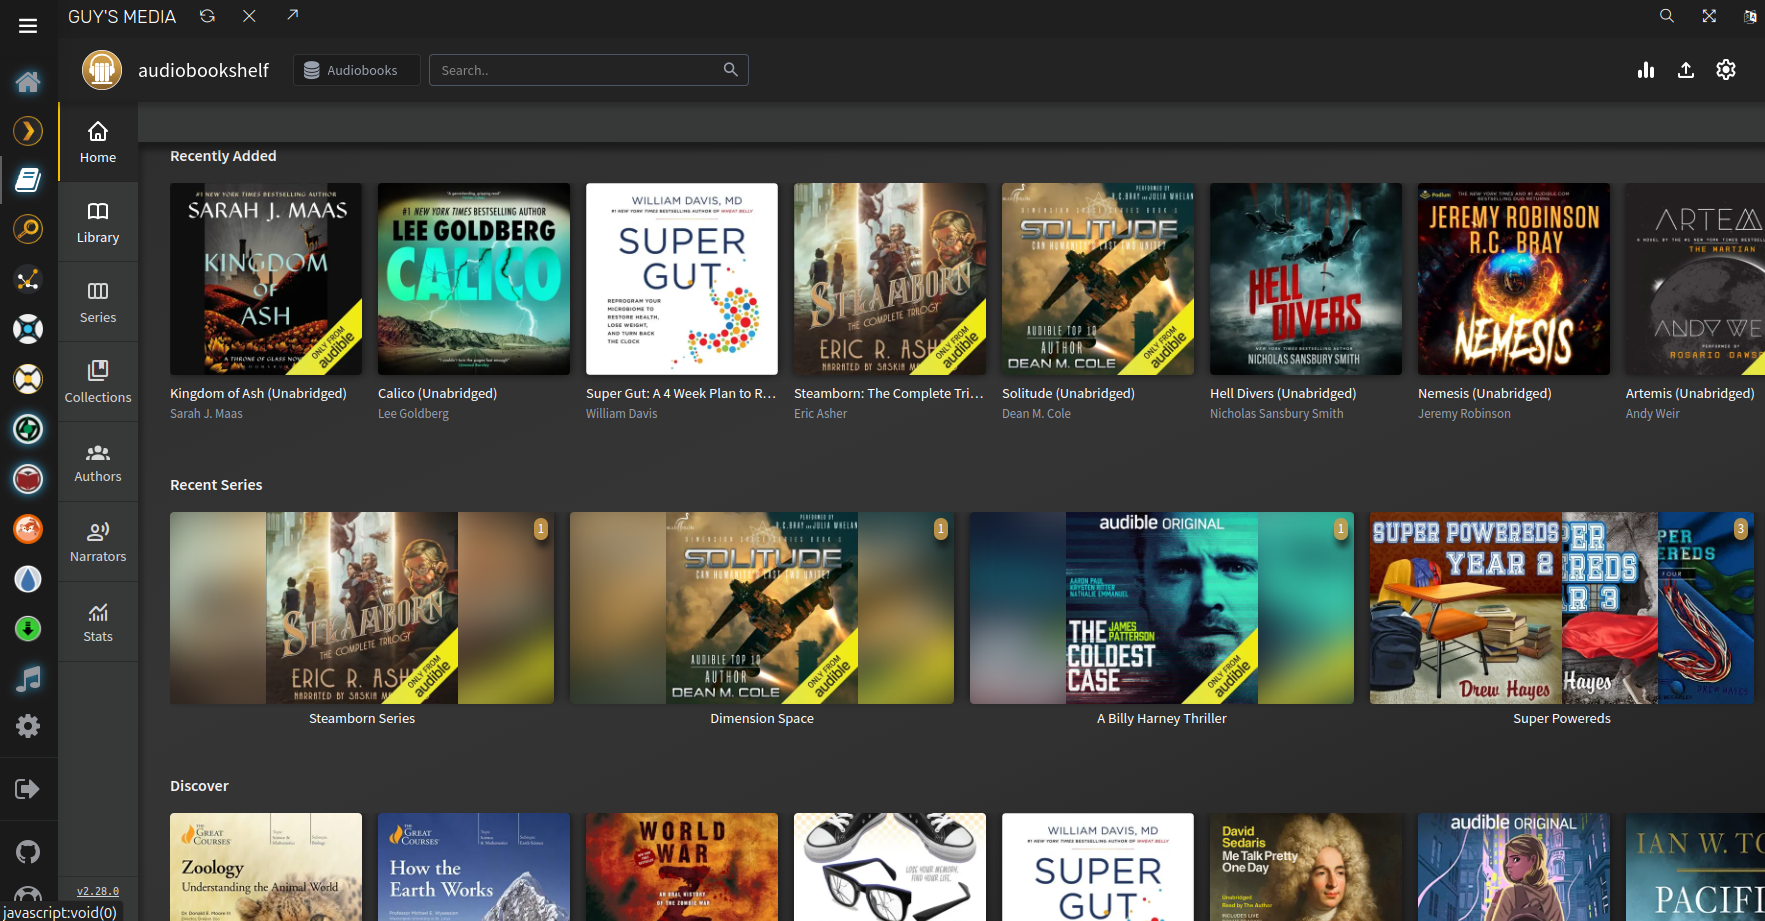Click the Andy Weir author link
The height and width of the screenshot is (921, 1765).
[x=1653, y=414]
